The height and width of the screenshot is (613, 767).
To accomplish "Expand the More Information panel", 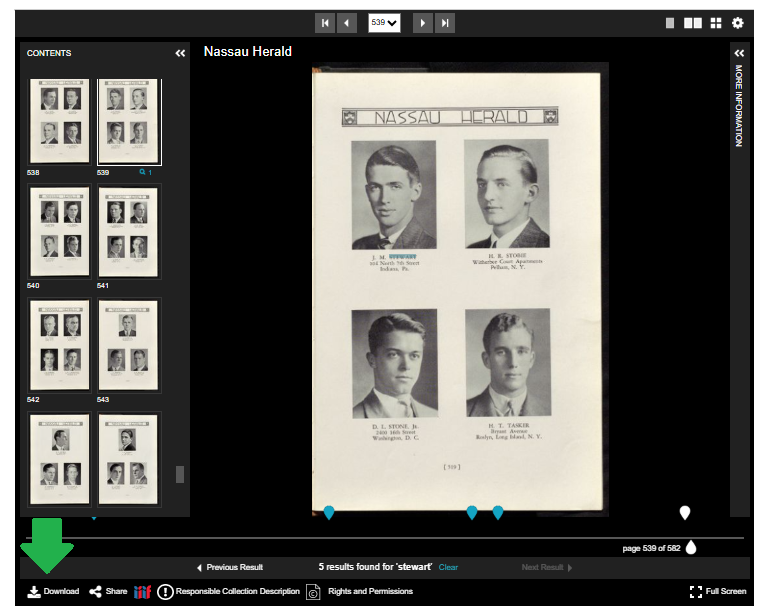I will click(x=739, y=53).
